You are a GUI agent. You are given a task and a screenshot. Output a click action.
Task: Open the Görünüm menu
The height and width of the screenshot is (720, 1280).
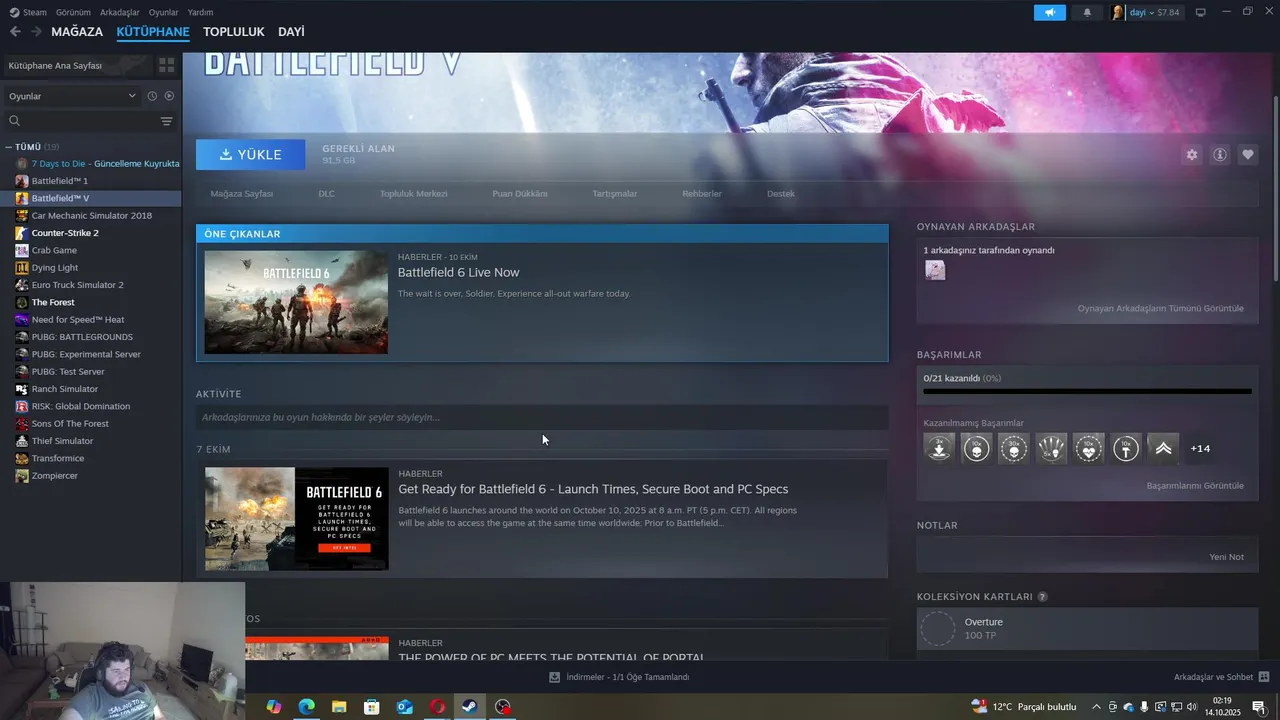point(73,12)
